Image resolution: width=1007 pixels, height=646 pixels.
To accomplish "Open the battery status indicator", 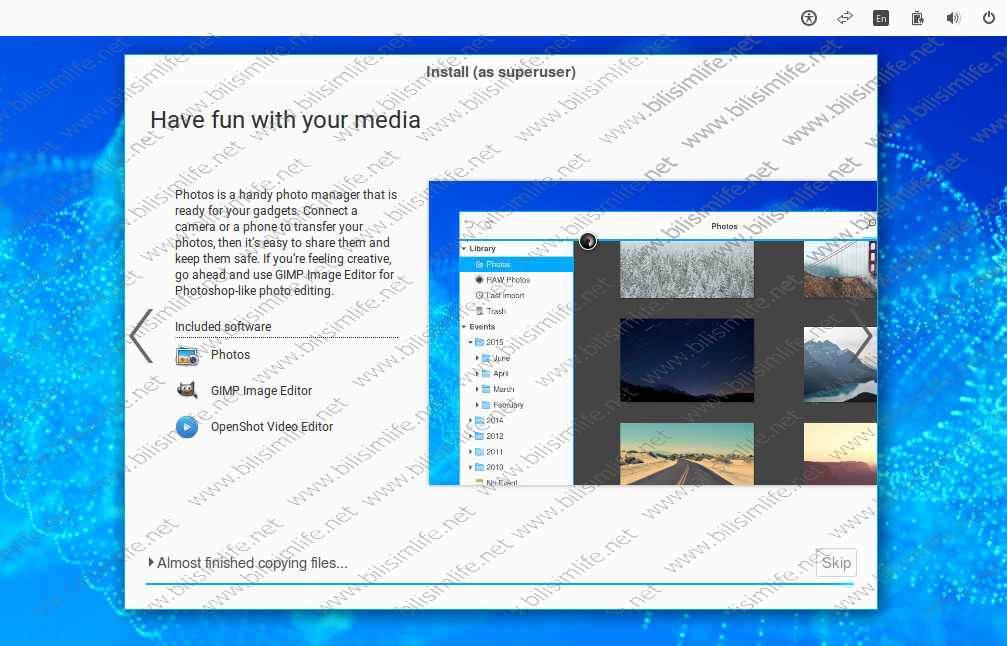I will (917, 18).
